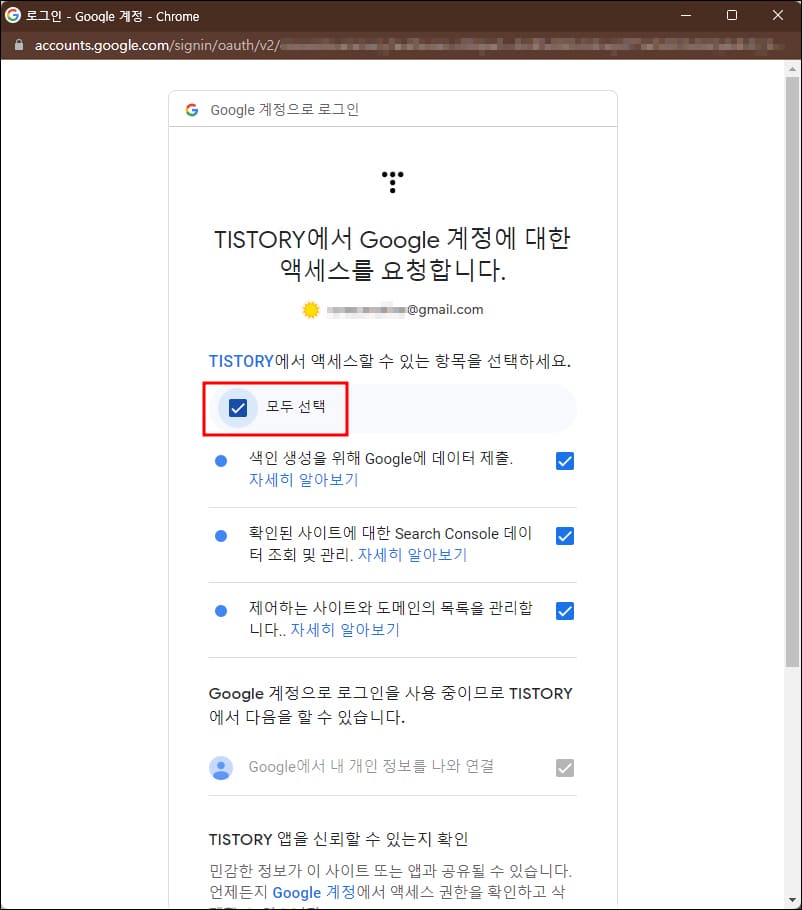
Task: Click the TISTORY dotted logo icon
Action: pos(393,182)
